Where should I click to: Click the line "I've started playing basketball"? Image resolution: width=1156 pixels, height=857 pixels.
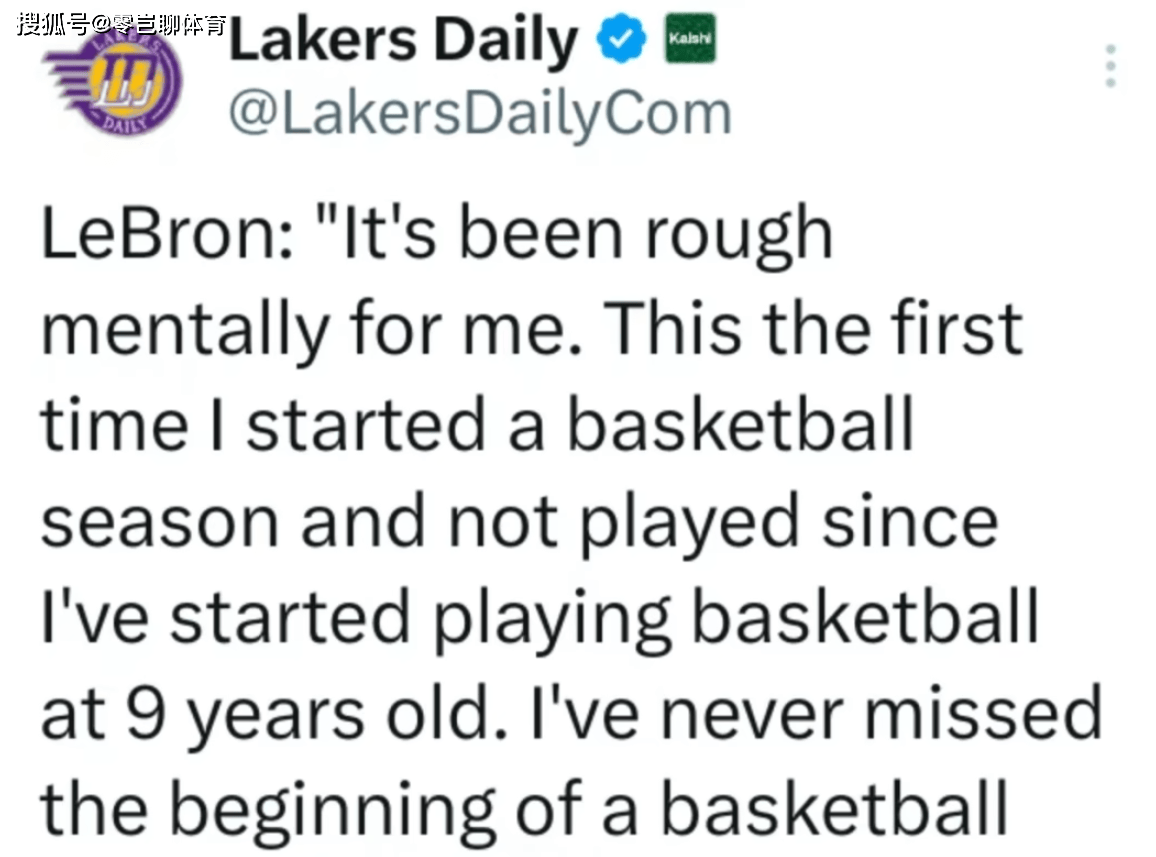(x=540, y=617)
